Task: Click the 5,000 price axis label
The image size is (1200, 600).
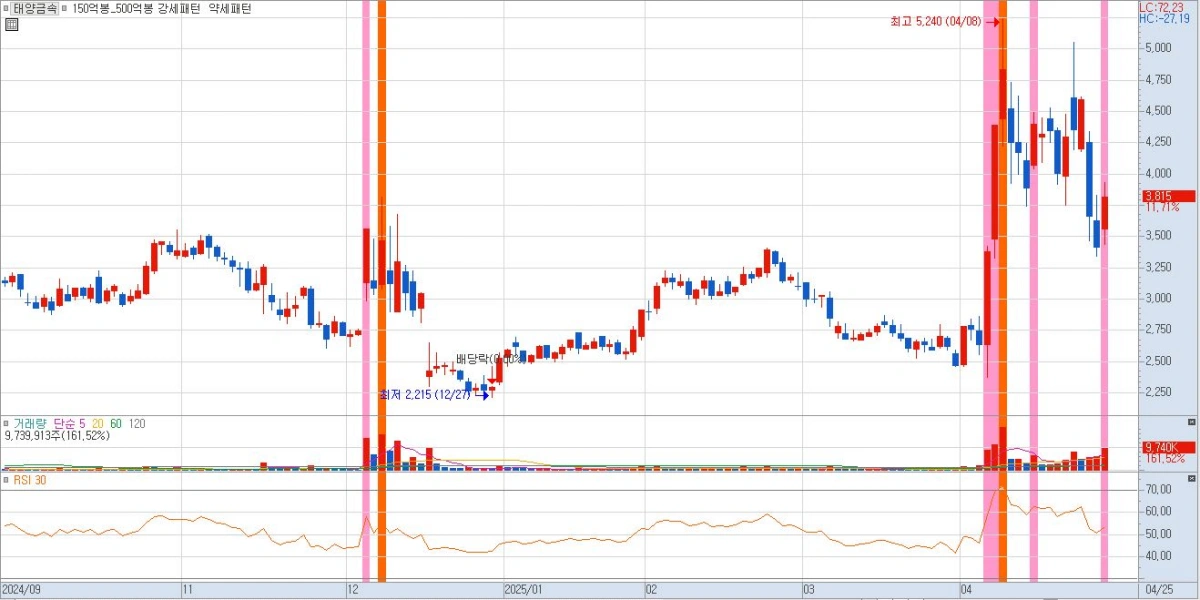Action: (1158, 48)
